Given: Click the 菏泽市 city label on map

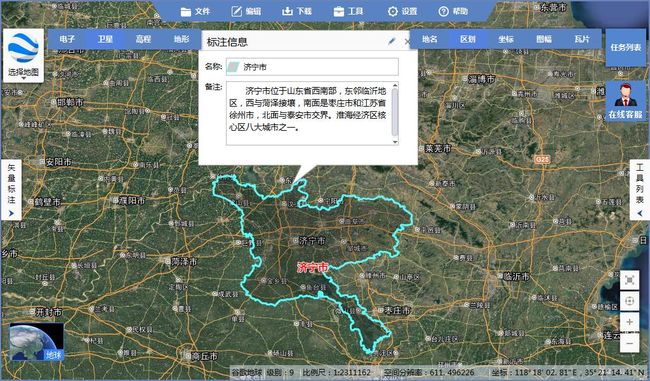Looking at the screenshot, I should pyautogui.click(x=184, y=262).
